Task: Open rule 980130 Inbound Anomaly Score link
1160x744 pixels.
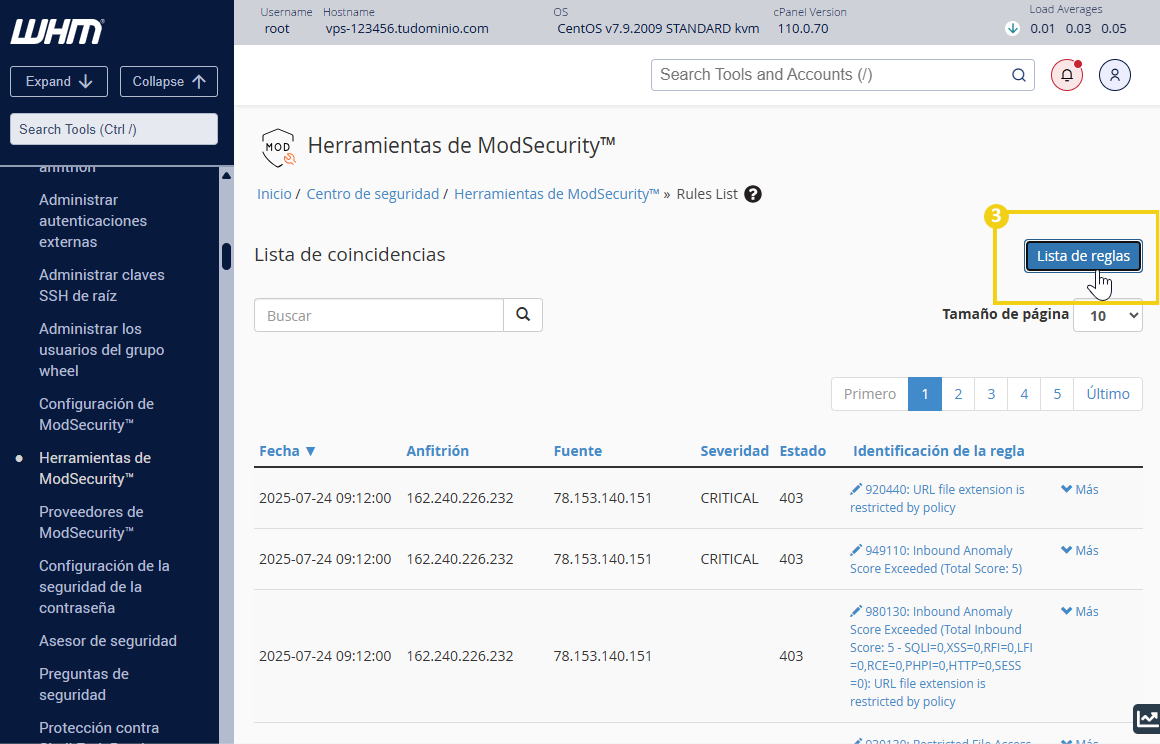Action: (x=941, y=656)
